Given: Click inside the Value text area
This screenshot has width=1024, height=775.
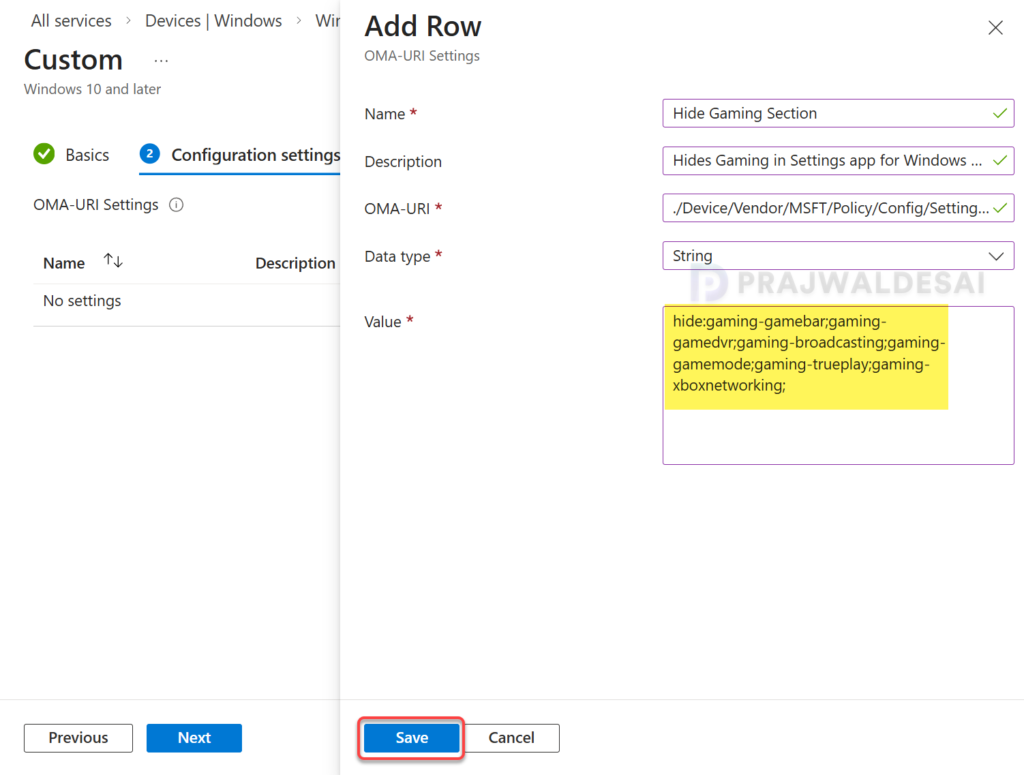Looking at the screenshot, I should [838, 385].
